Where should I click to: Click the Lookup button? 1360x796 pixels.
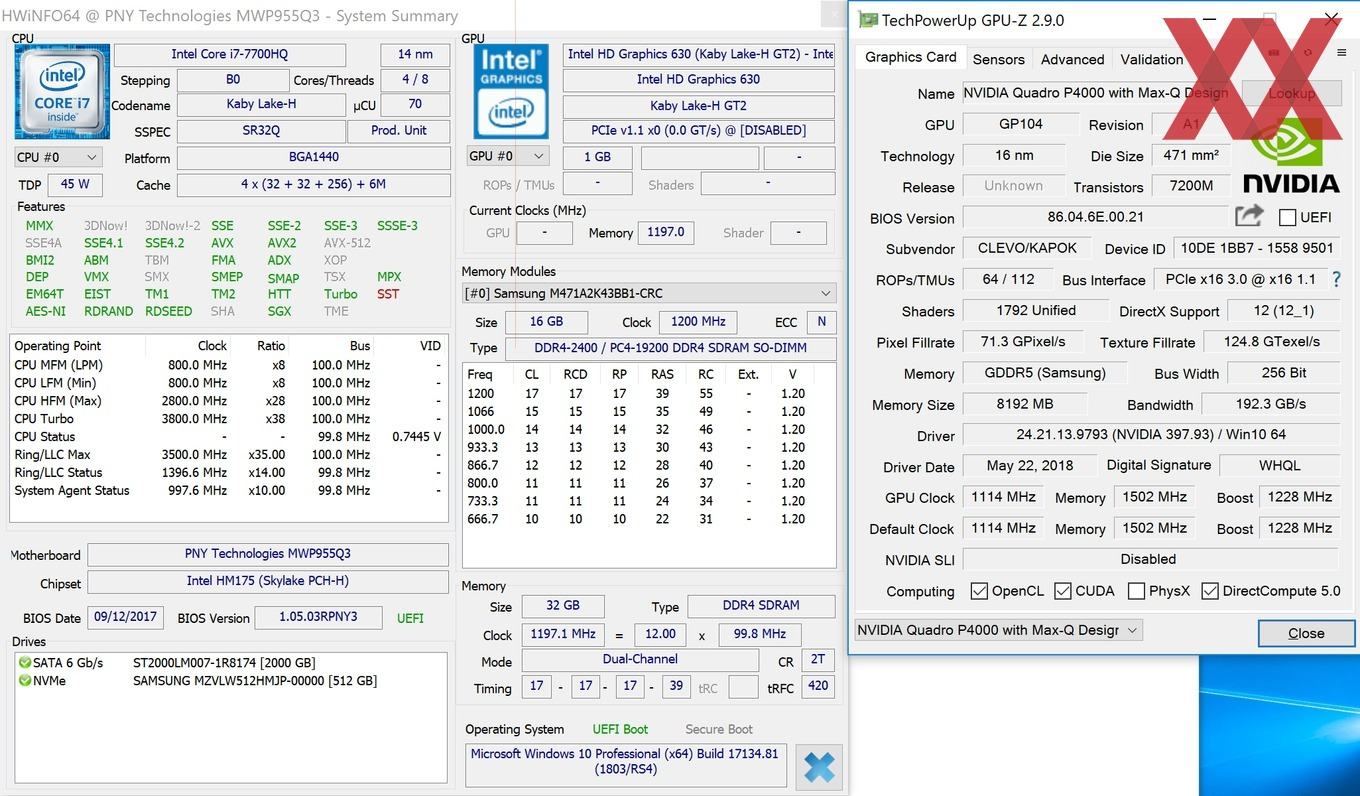(x=1291, y=93)
